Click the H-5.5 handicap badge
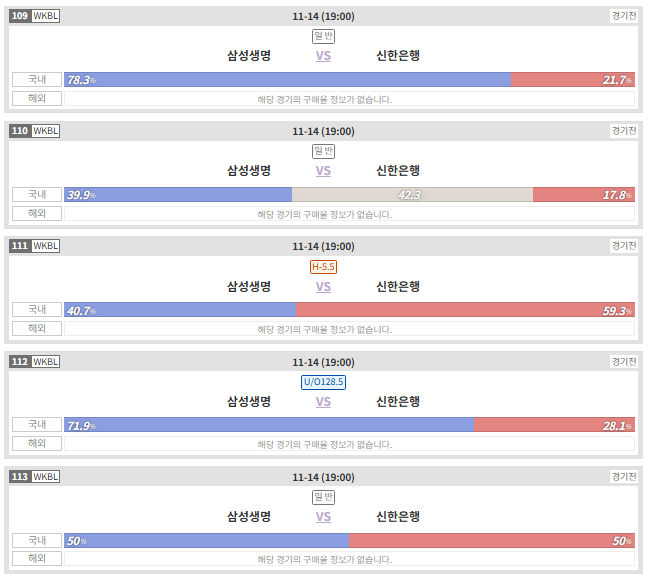The image size is (650, 586). [x=323, y=267]
